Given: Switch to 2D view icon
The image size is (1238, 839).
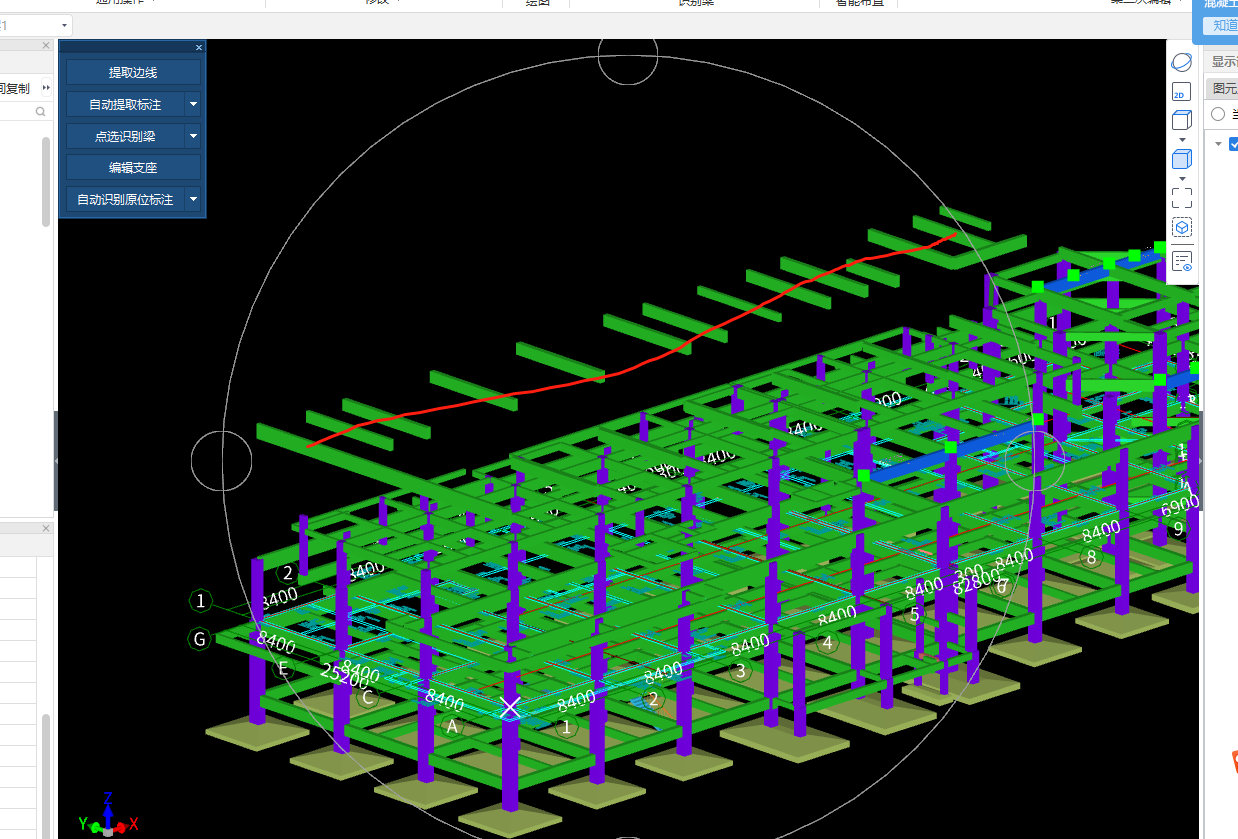Looking at the screenshot, I should click(1181, 92).
